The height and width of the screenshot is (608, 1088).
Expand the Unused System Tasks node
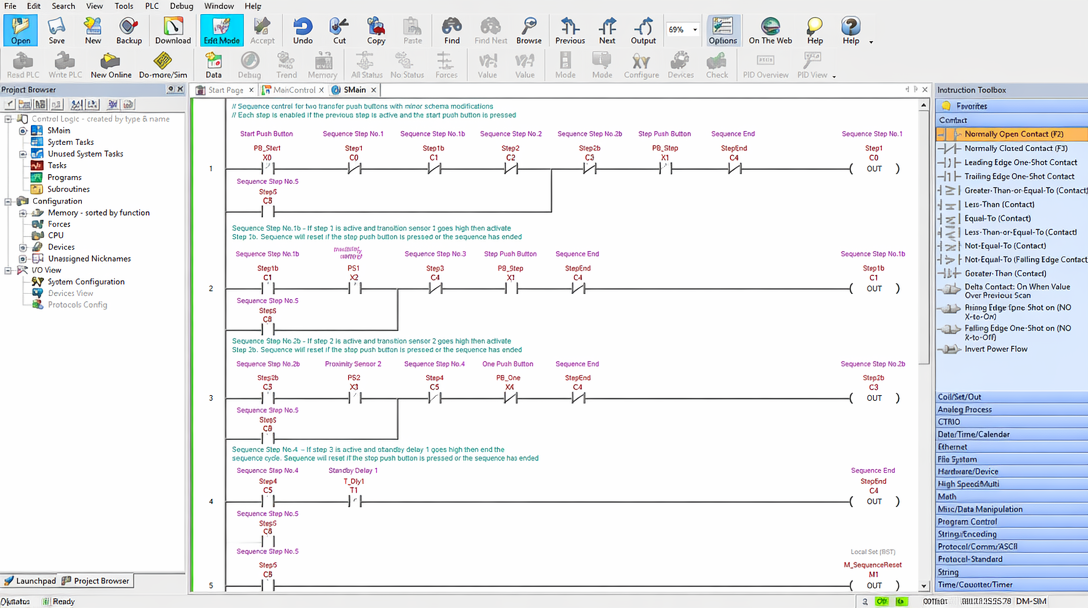pos(23,154)
